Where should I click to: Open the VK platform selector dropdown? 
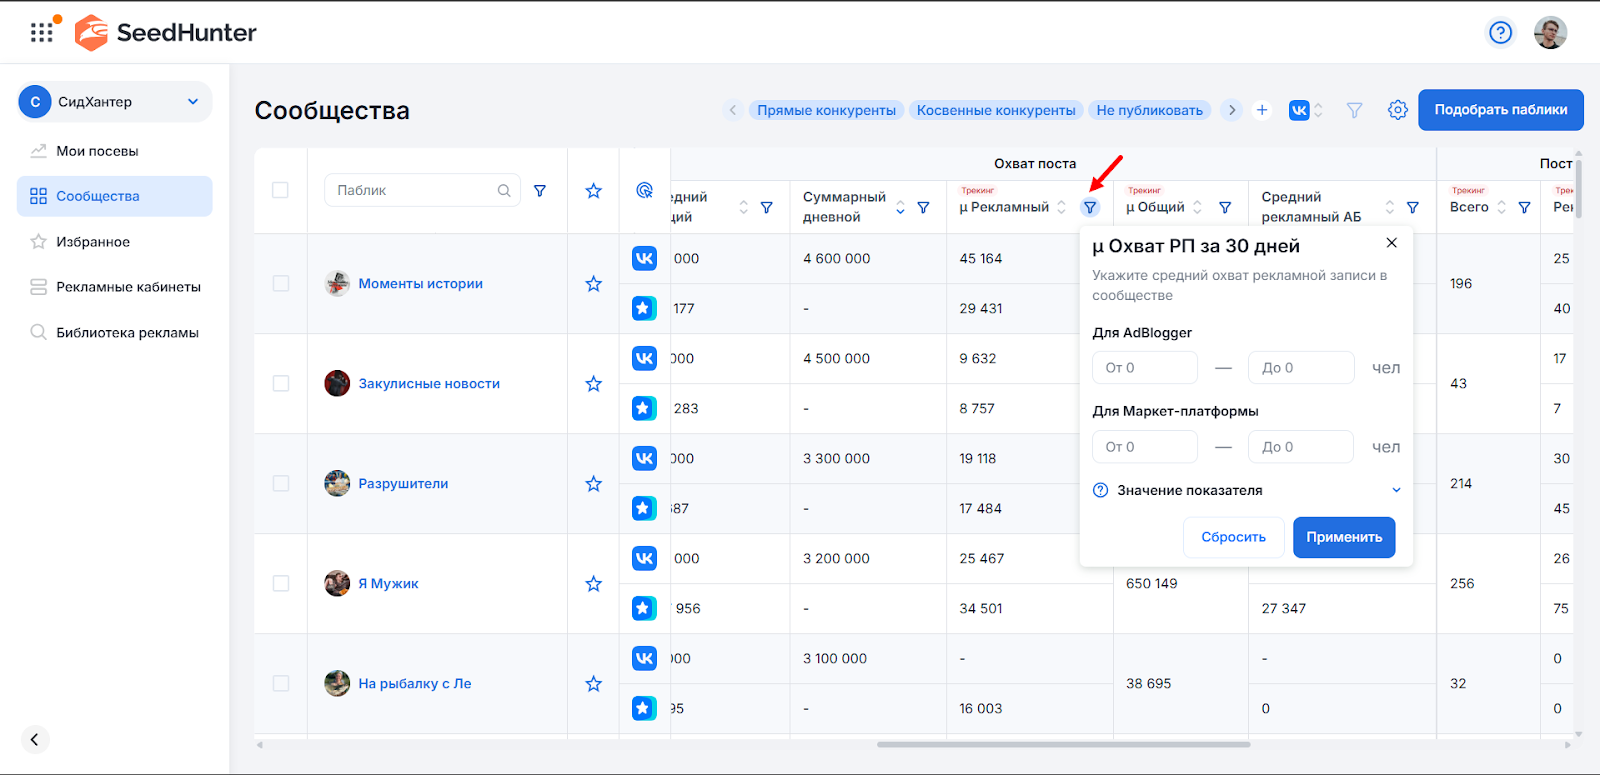pos(1305,110)
